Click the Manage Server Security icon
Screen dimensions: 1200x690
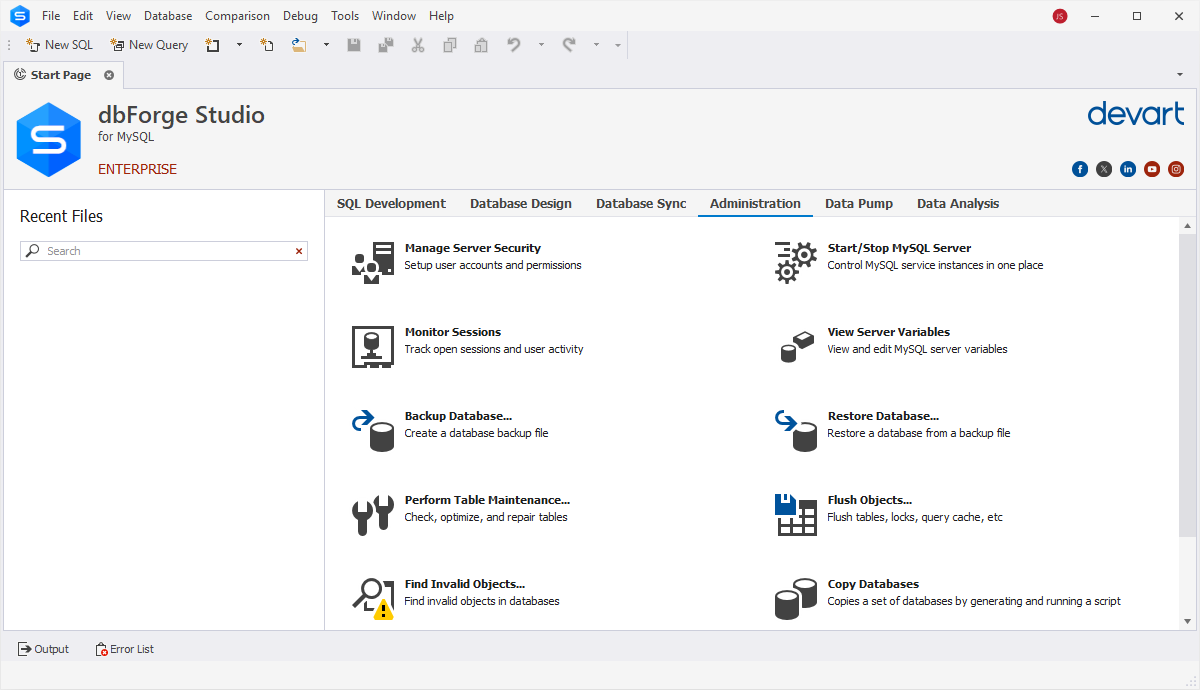(372, 262)
